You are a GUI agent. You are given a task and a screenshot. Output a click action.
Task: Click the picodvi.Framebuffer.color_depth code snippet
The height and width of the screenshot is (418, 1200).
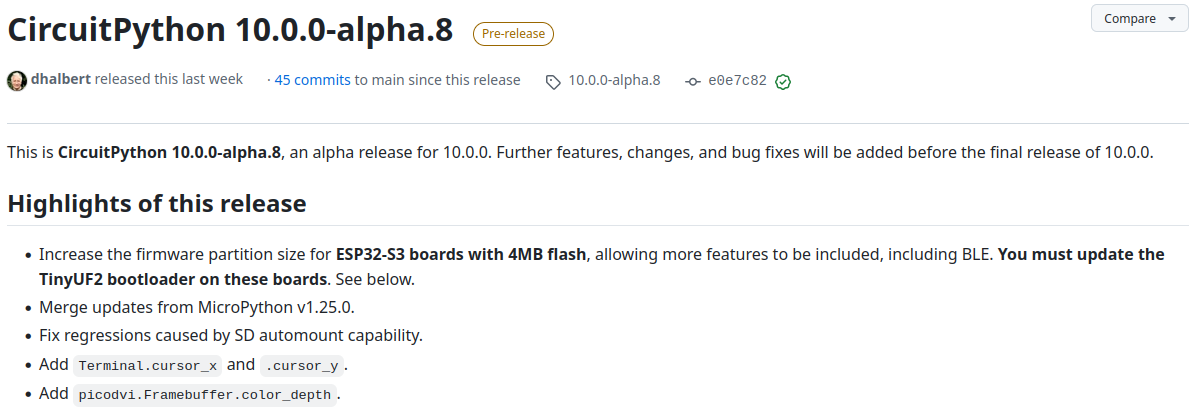point(205,394)
